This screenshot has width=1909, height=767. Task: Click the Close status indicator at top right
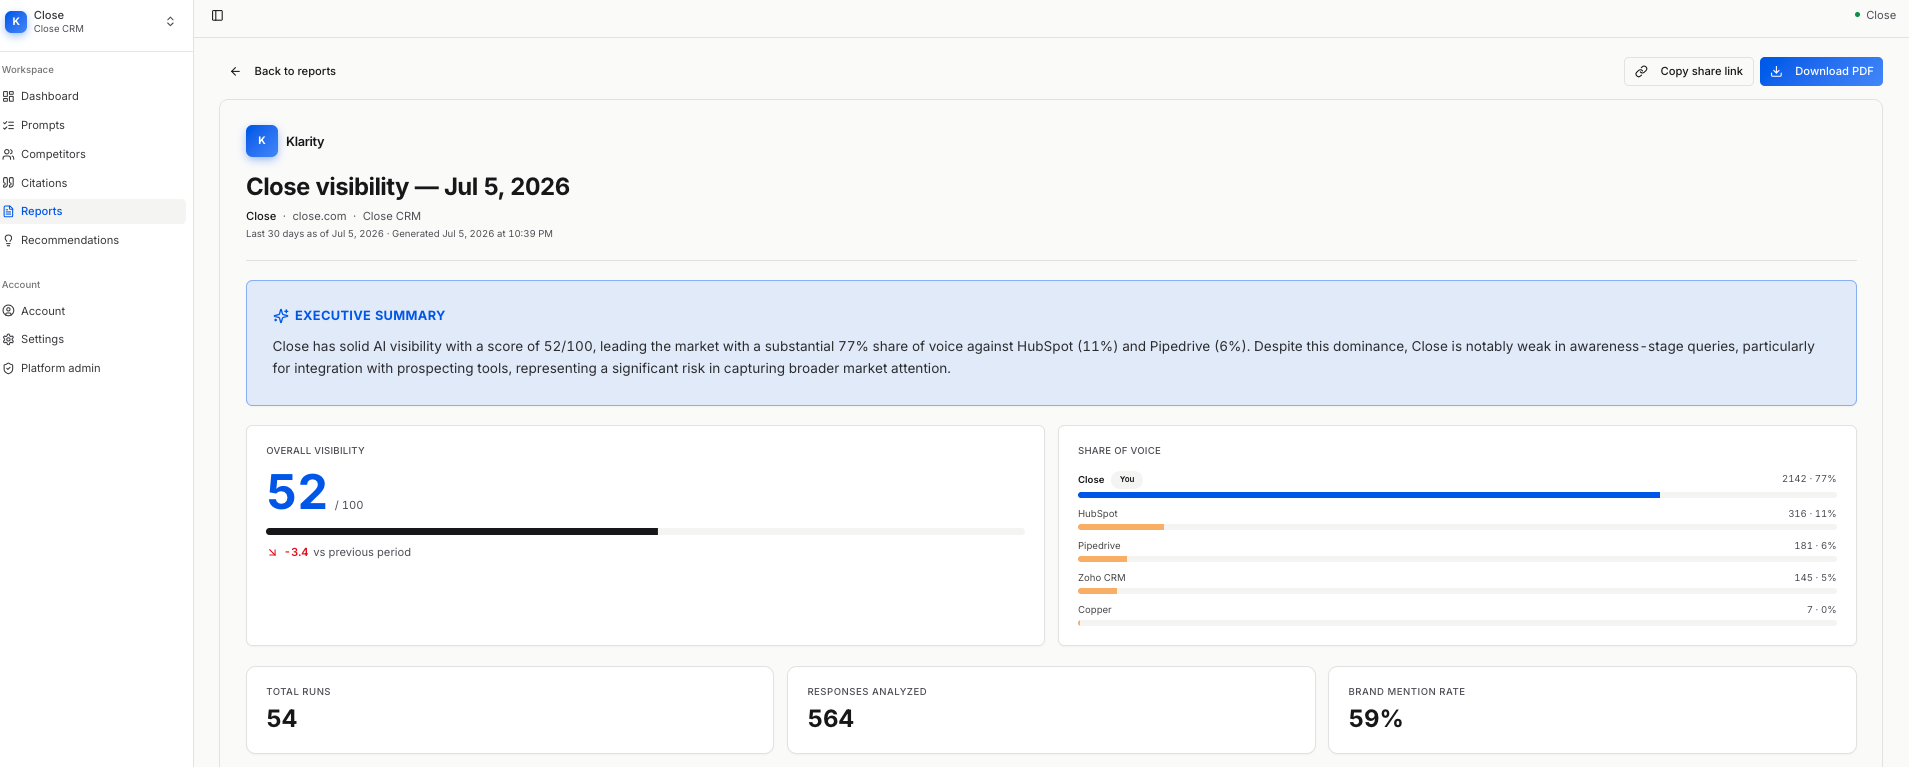click(x=1875, y=15)
